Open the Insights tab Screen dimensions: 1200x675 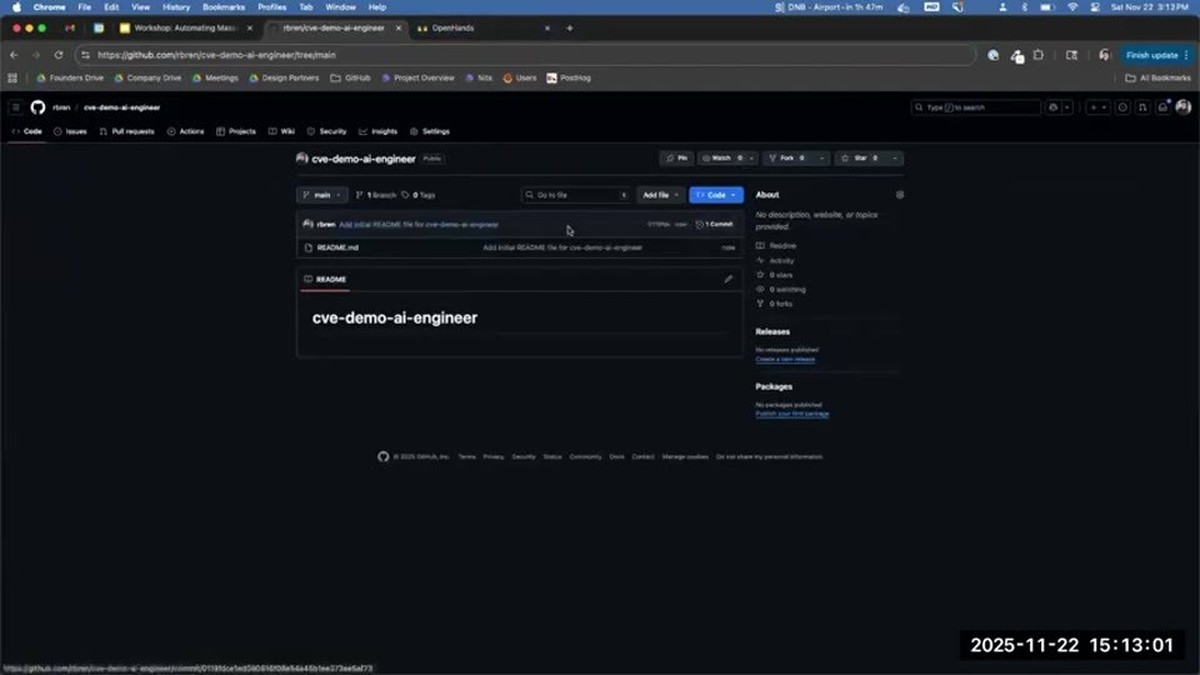pos(379,131)
